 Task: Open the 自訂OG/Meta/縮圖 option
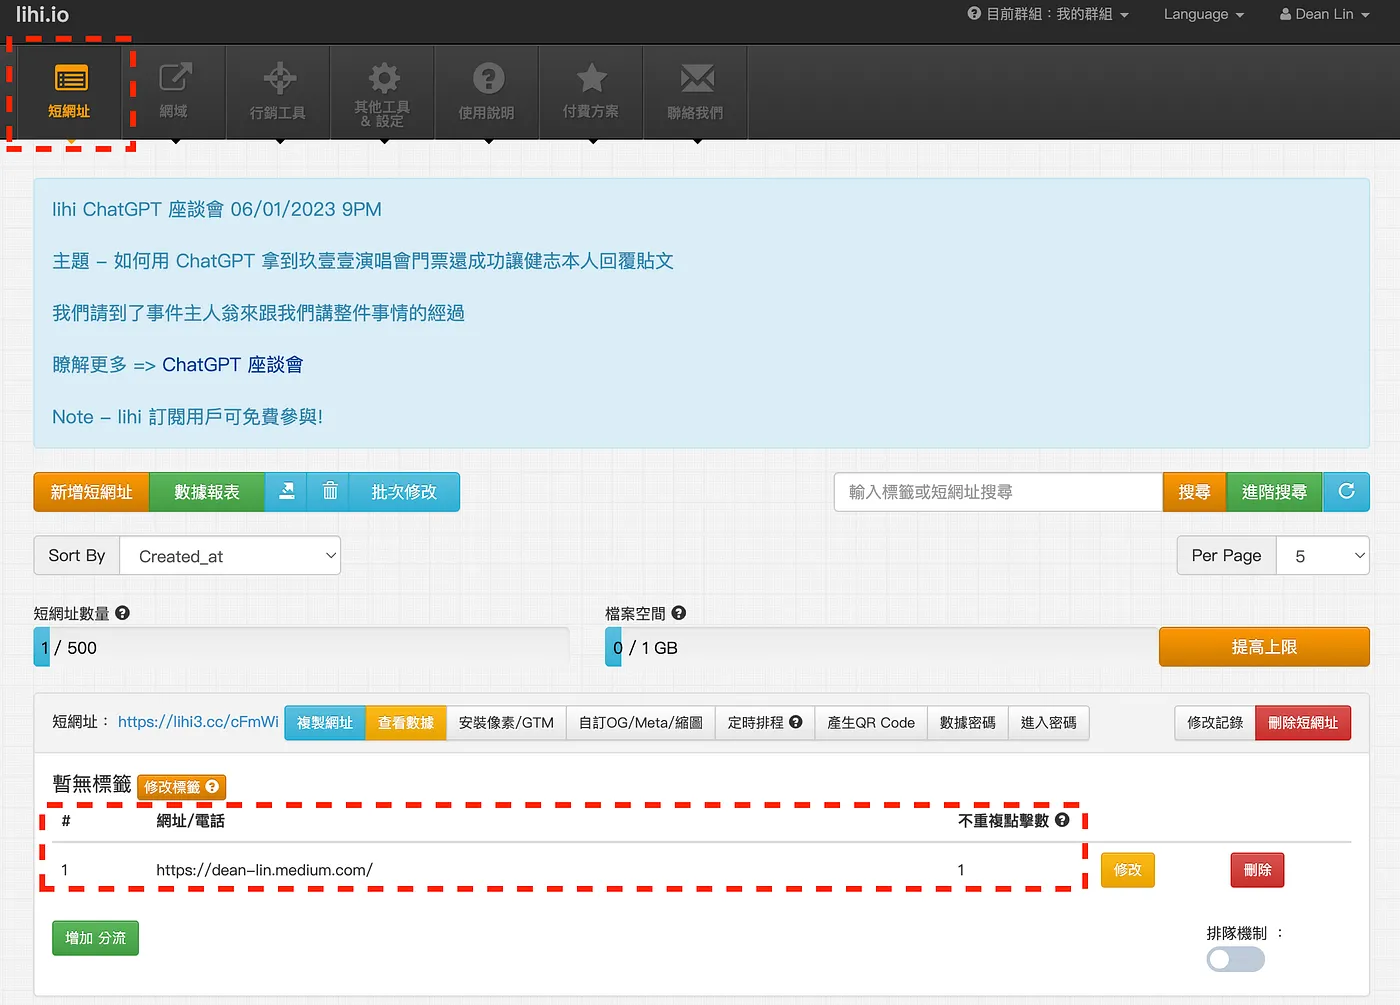click(641, 723)
